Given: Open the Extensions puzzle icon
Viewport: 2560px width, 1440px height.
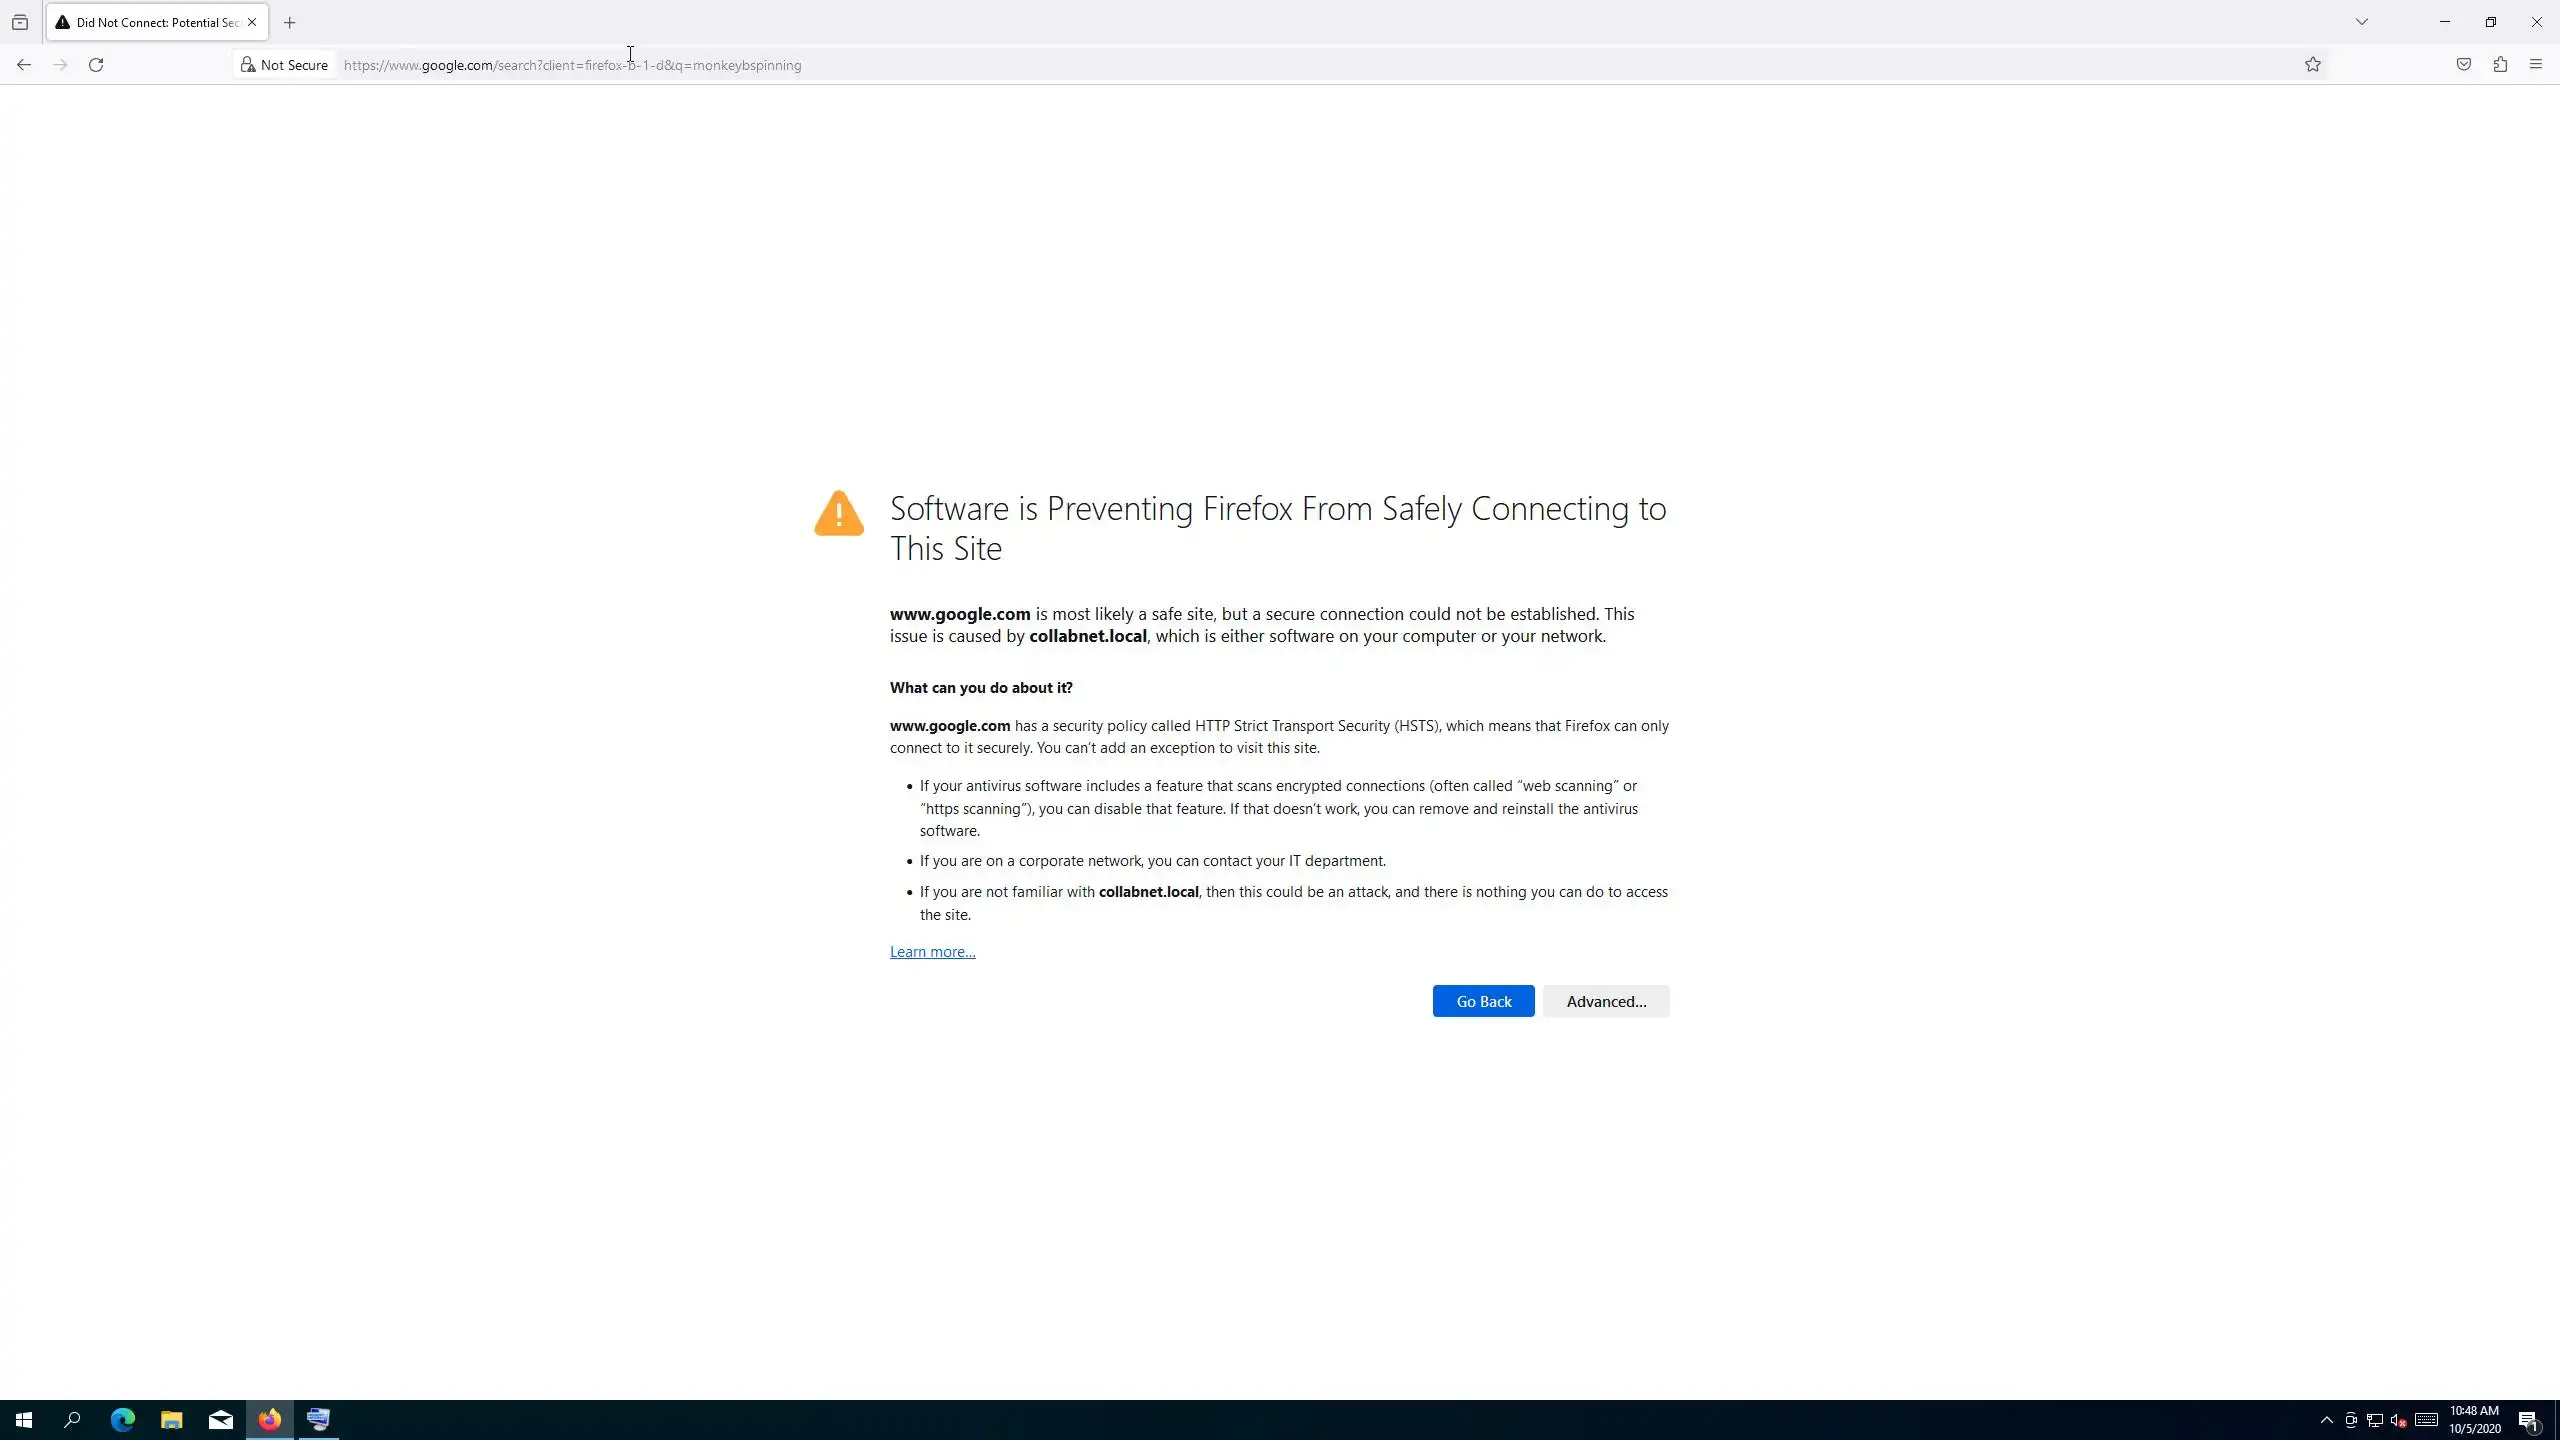Looking at the screenshot, I should [2500, 65].
